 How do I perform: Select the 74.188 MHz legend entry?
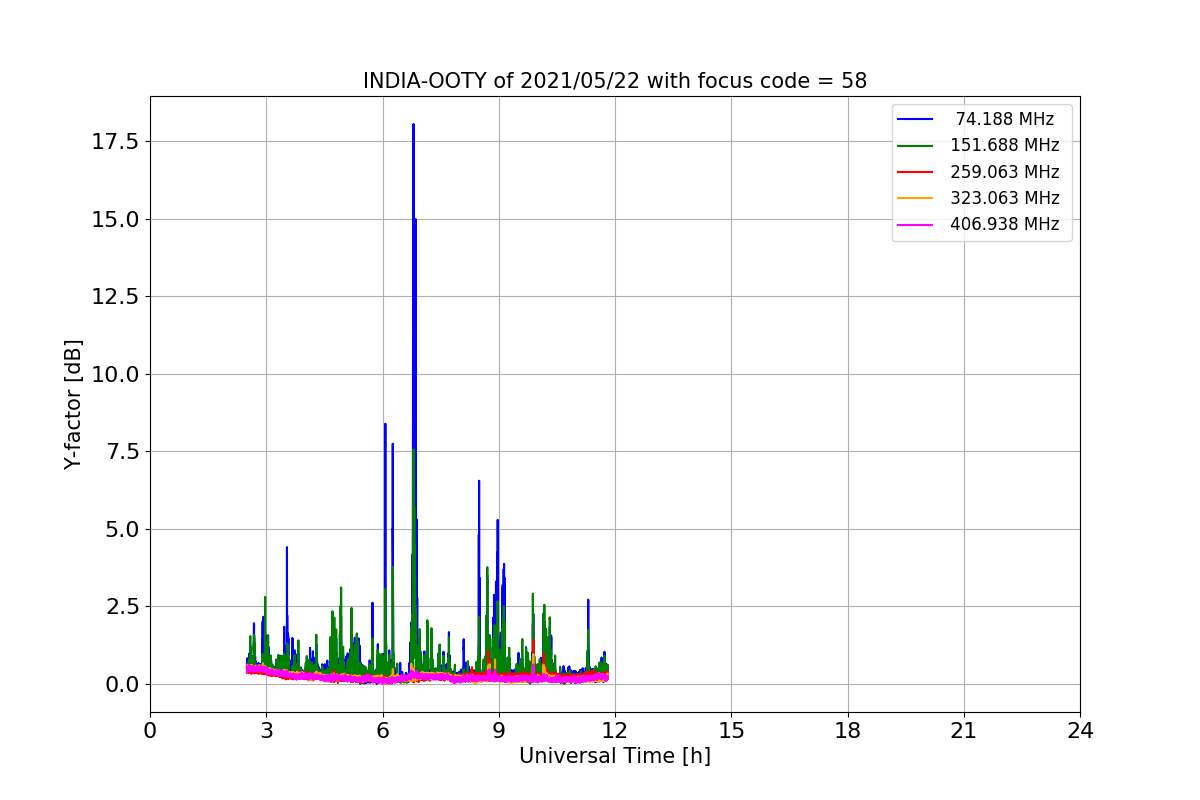(x=980, y=119)
